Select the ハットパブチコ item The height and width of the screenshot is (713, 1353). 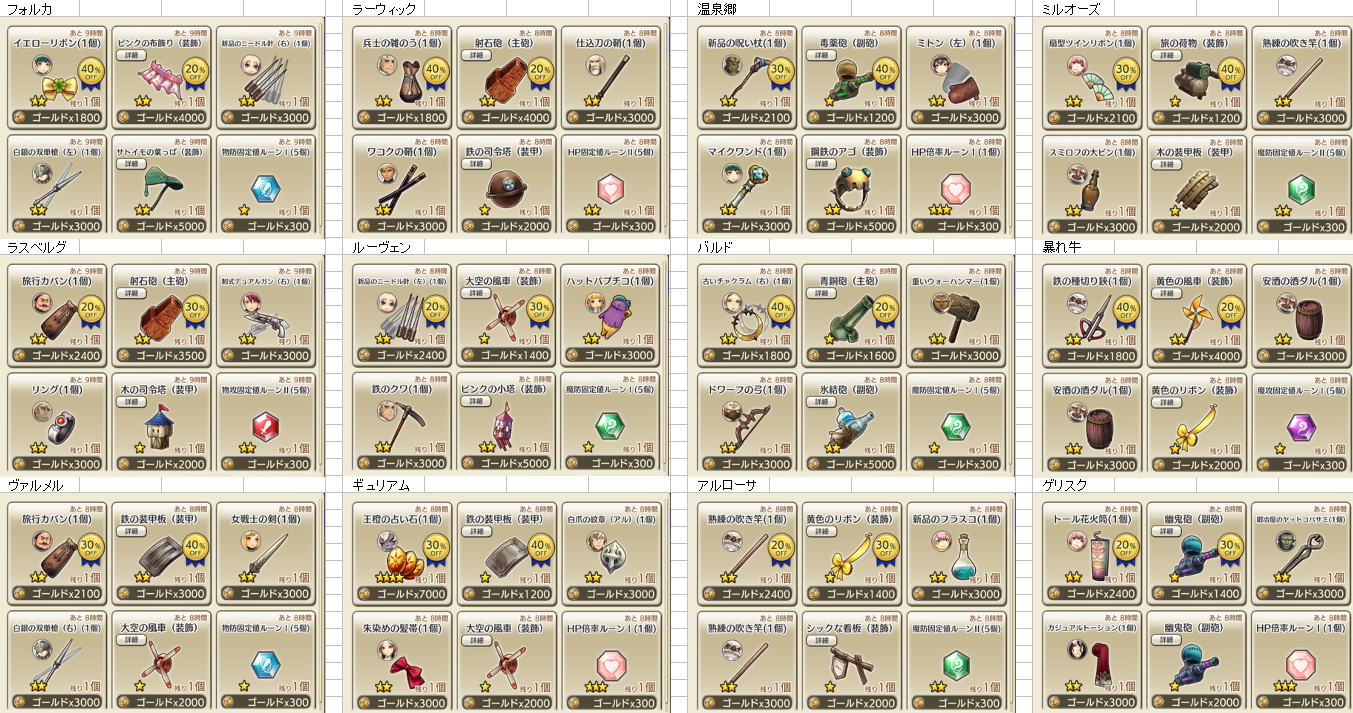(610, 314)
